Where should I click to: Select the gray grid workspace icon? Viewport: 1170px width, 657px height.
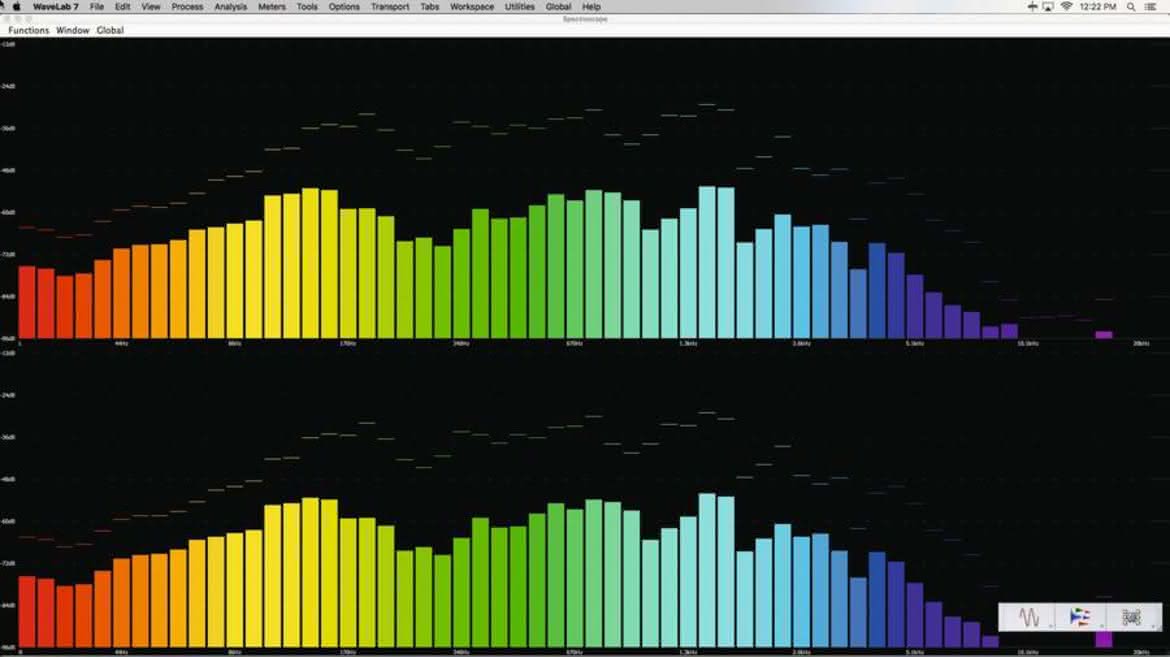(1131, 617)
